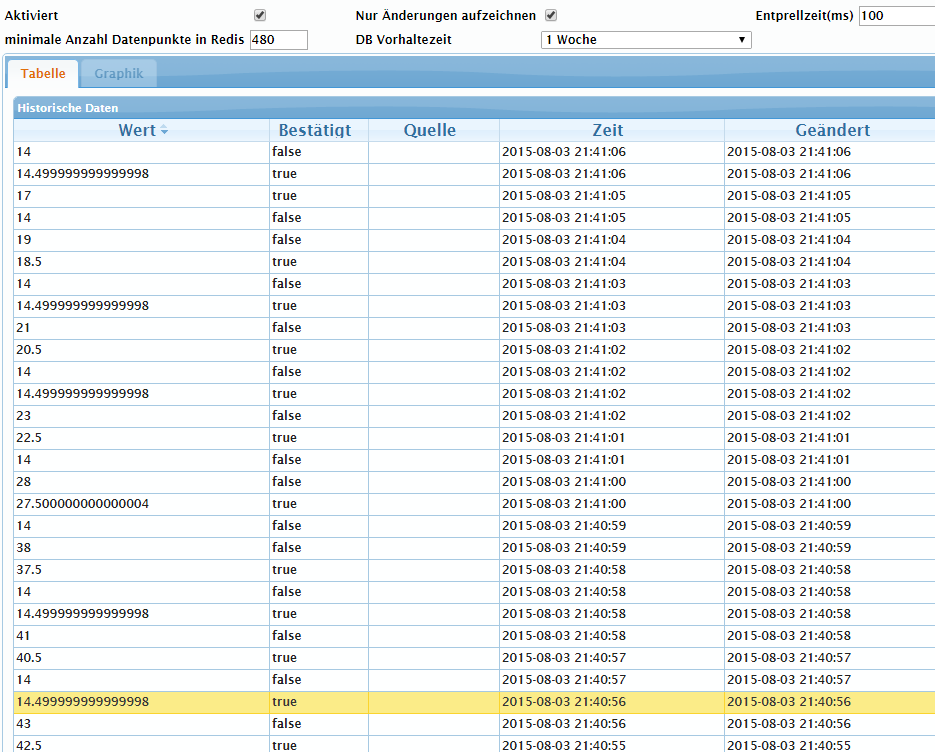Click the value 43 cell
The image size is (935, 752).
point(142,724)
